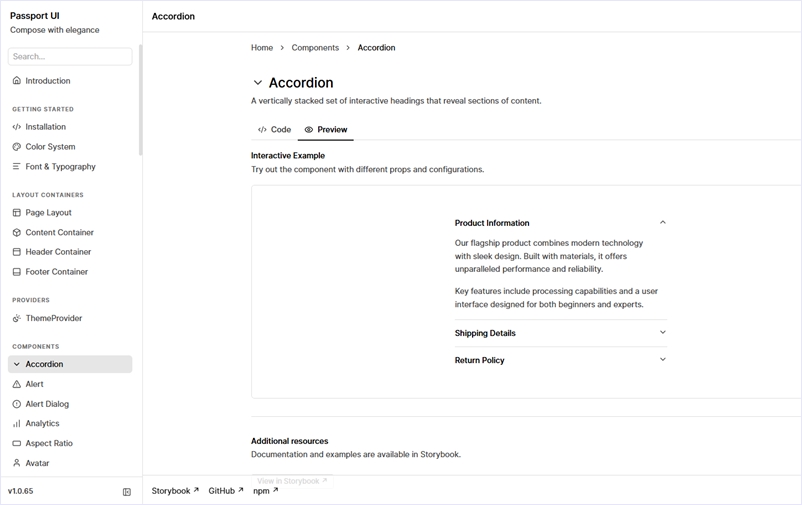This screenshot has width=802, height=505.
Task: Go to Components in breadcrumb
Action: pyautogui.click(x=315, y=48)
